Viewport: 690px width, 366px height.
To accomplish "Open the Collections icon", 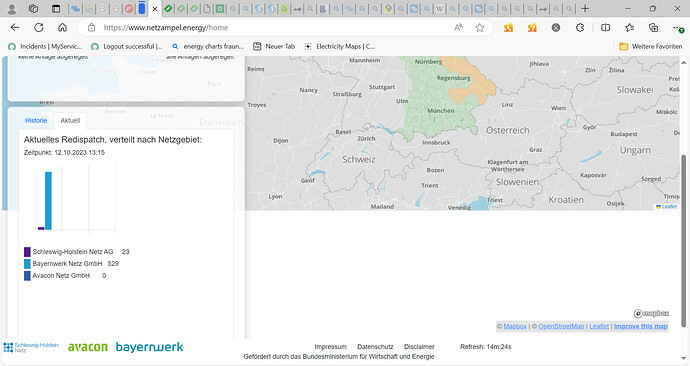I will click(x=653, y=28).
